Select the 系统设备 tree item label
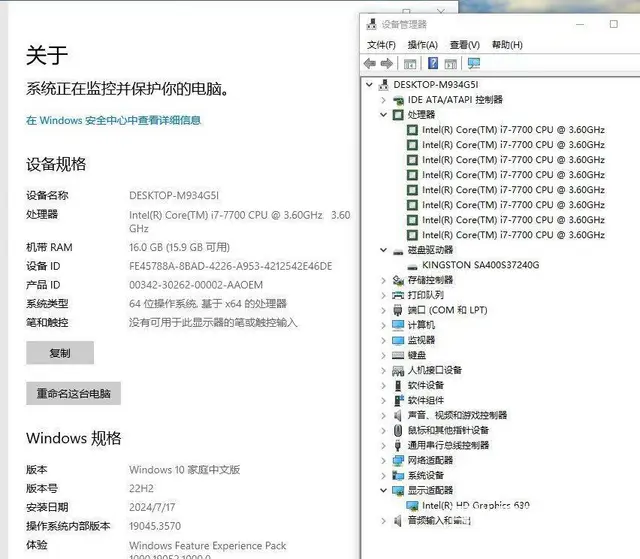Viewport: 640px width, 559px height. click(426, 475)
